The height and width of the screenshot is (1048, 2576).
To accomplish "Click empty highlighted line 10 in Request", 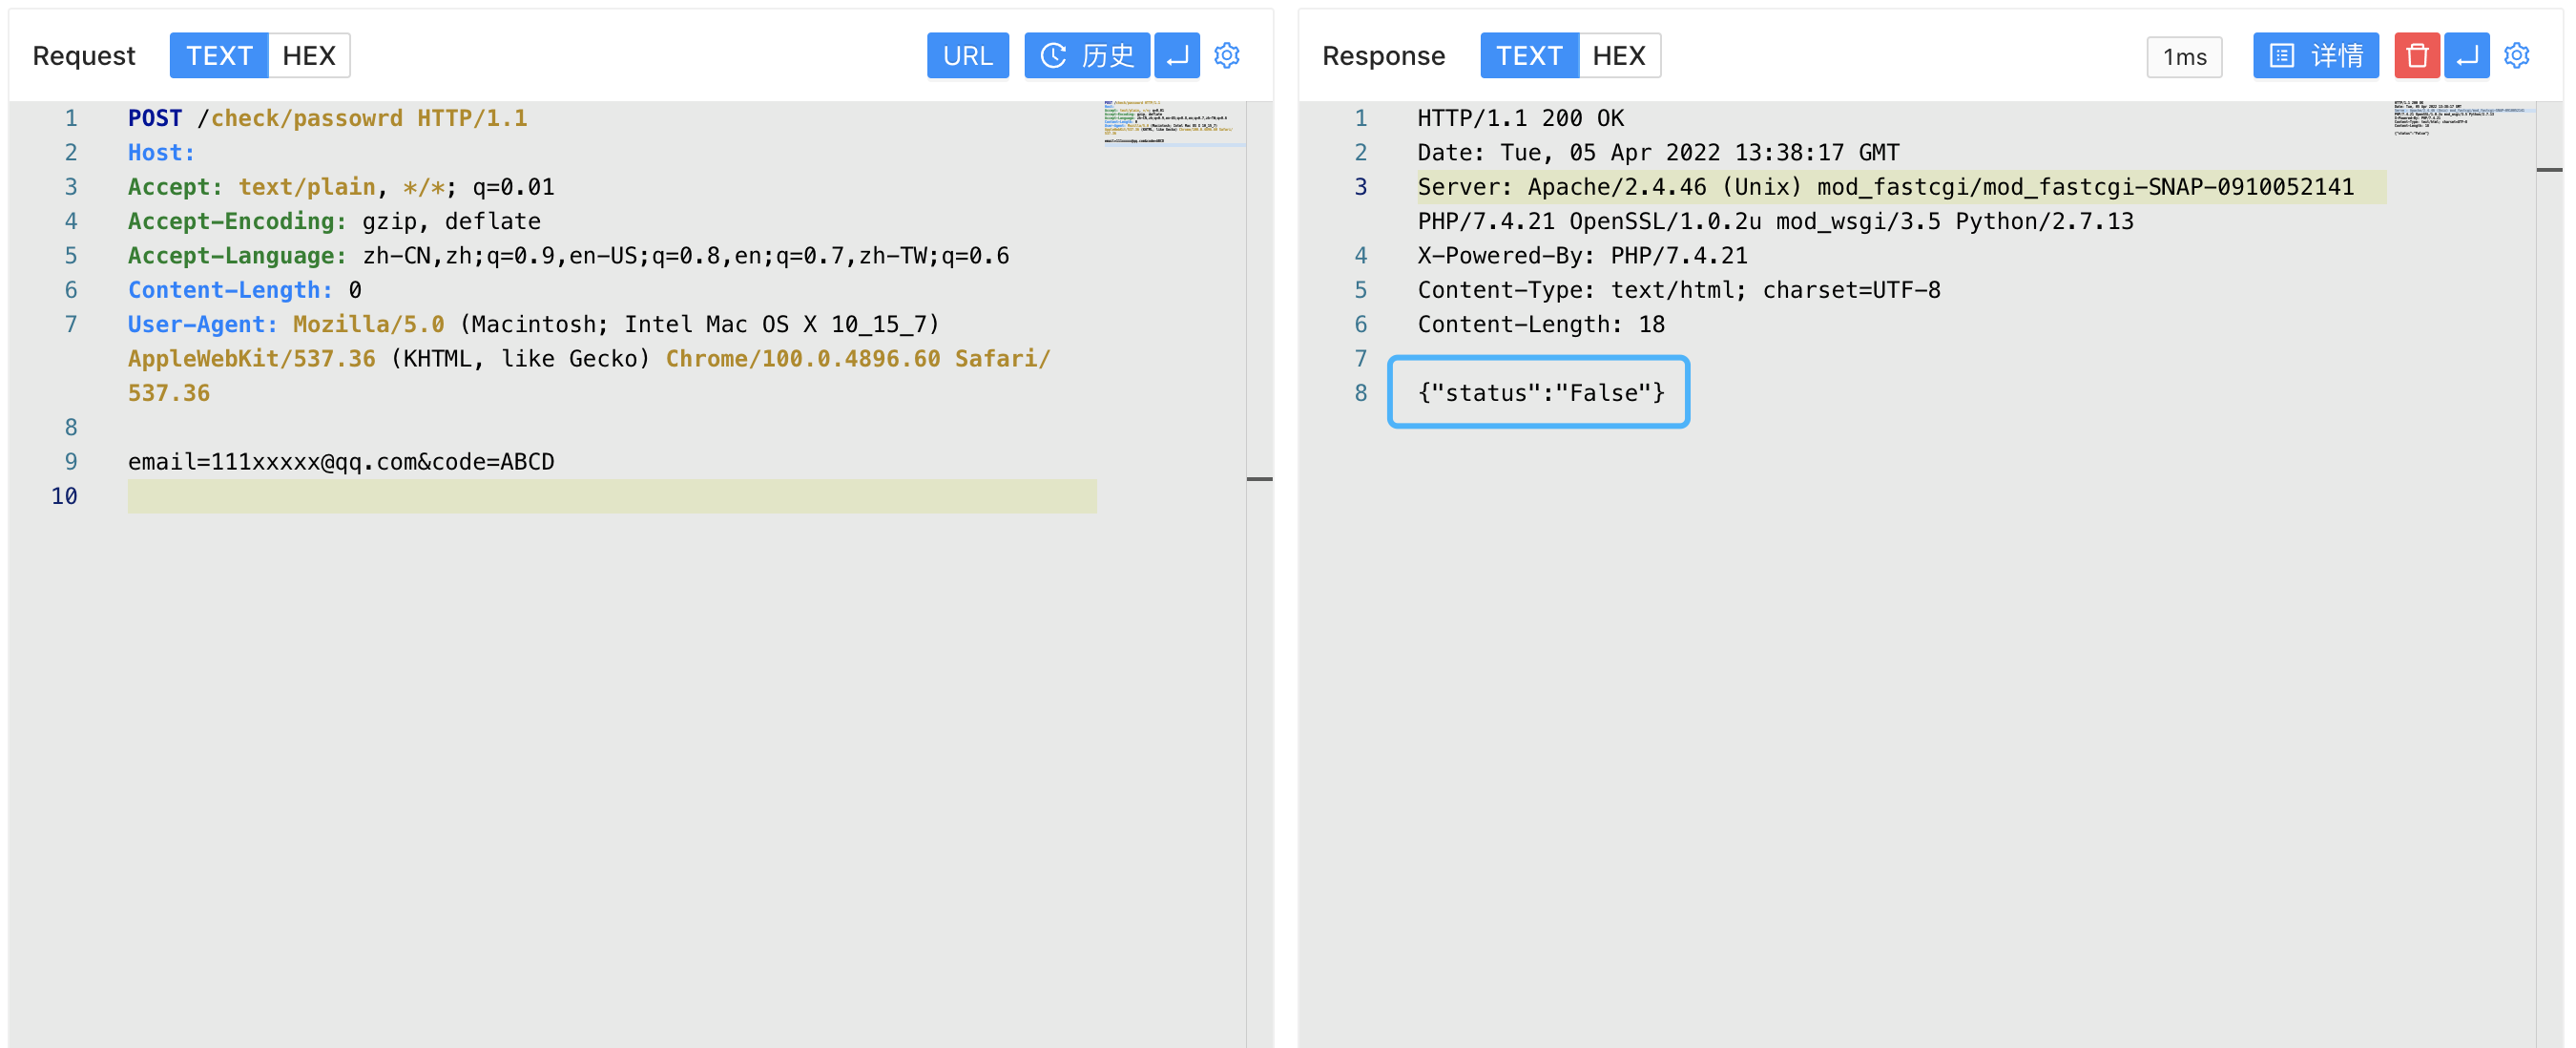I will (x=612, y=496).
